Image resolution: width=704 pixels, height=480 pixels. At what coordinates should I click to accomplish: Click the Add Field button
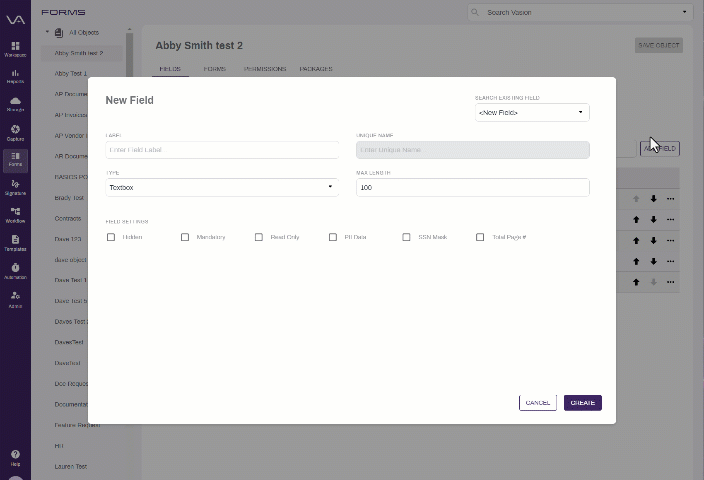660,149
